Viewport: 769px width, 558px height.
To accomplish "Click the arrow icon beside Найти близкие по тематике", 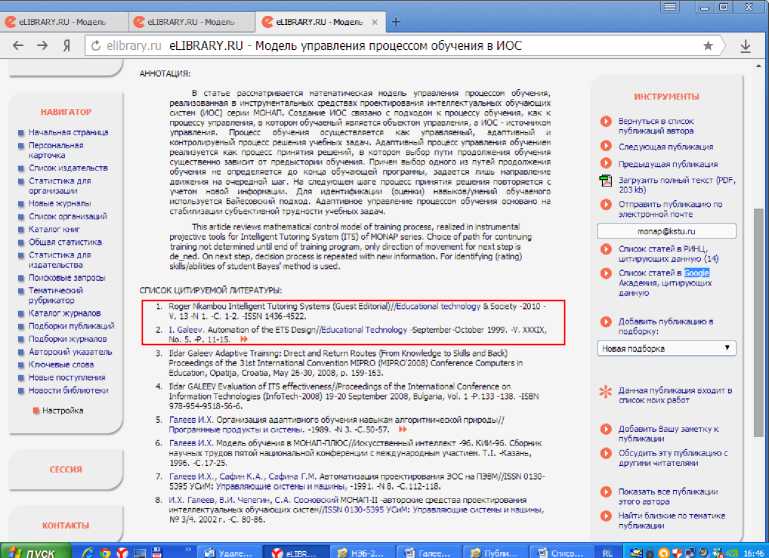I will coord(606,516).
